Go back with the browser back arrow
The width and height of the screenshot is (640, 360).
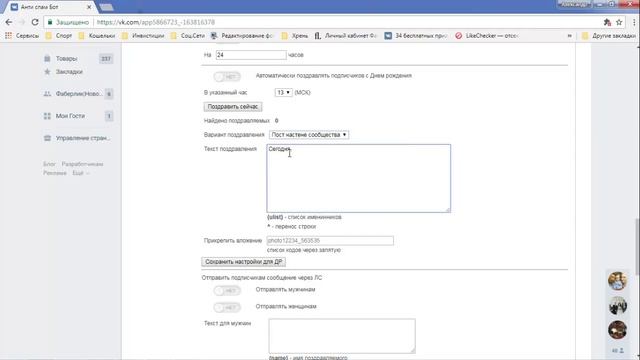pos(9,22)
